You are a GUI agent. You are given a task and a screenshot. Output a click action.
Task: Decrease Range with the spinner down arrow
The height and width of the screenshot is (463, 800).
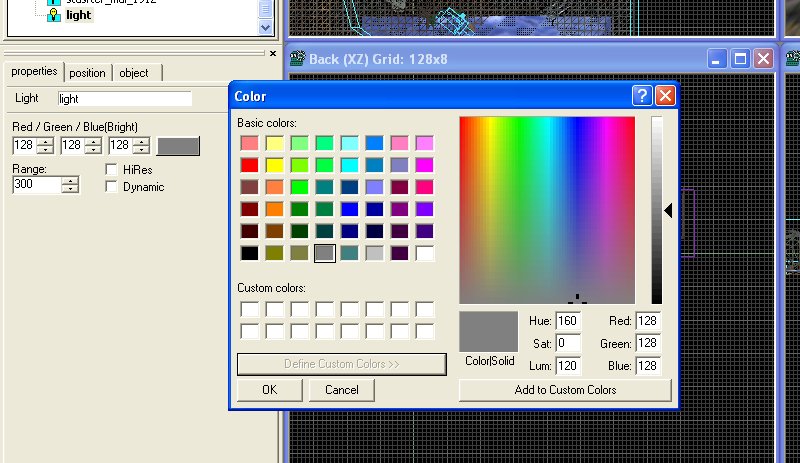(70, 188)
